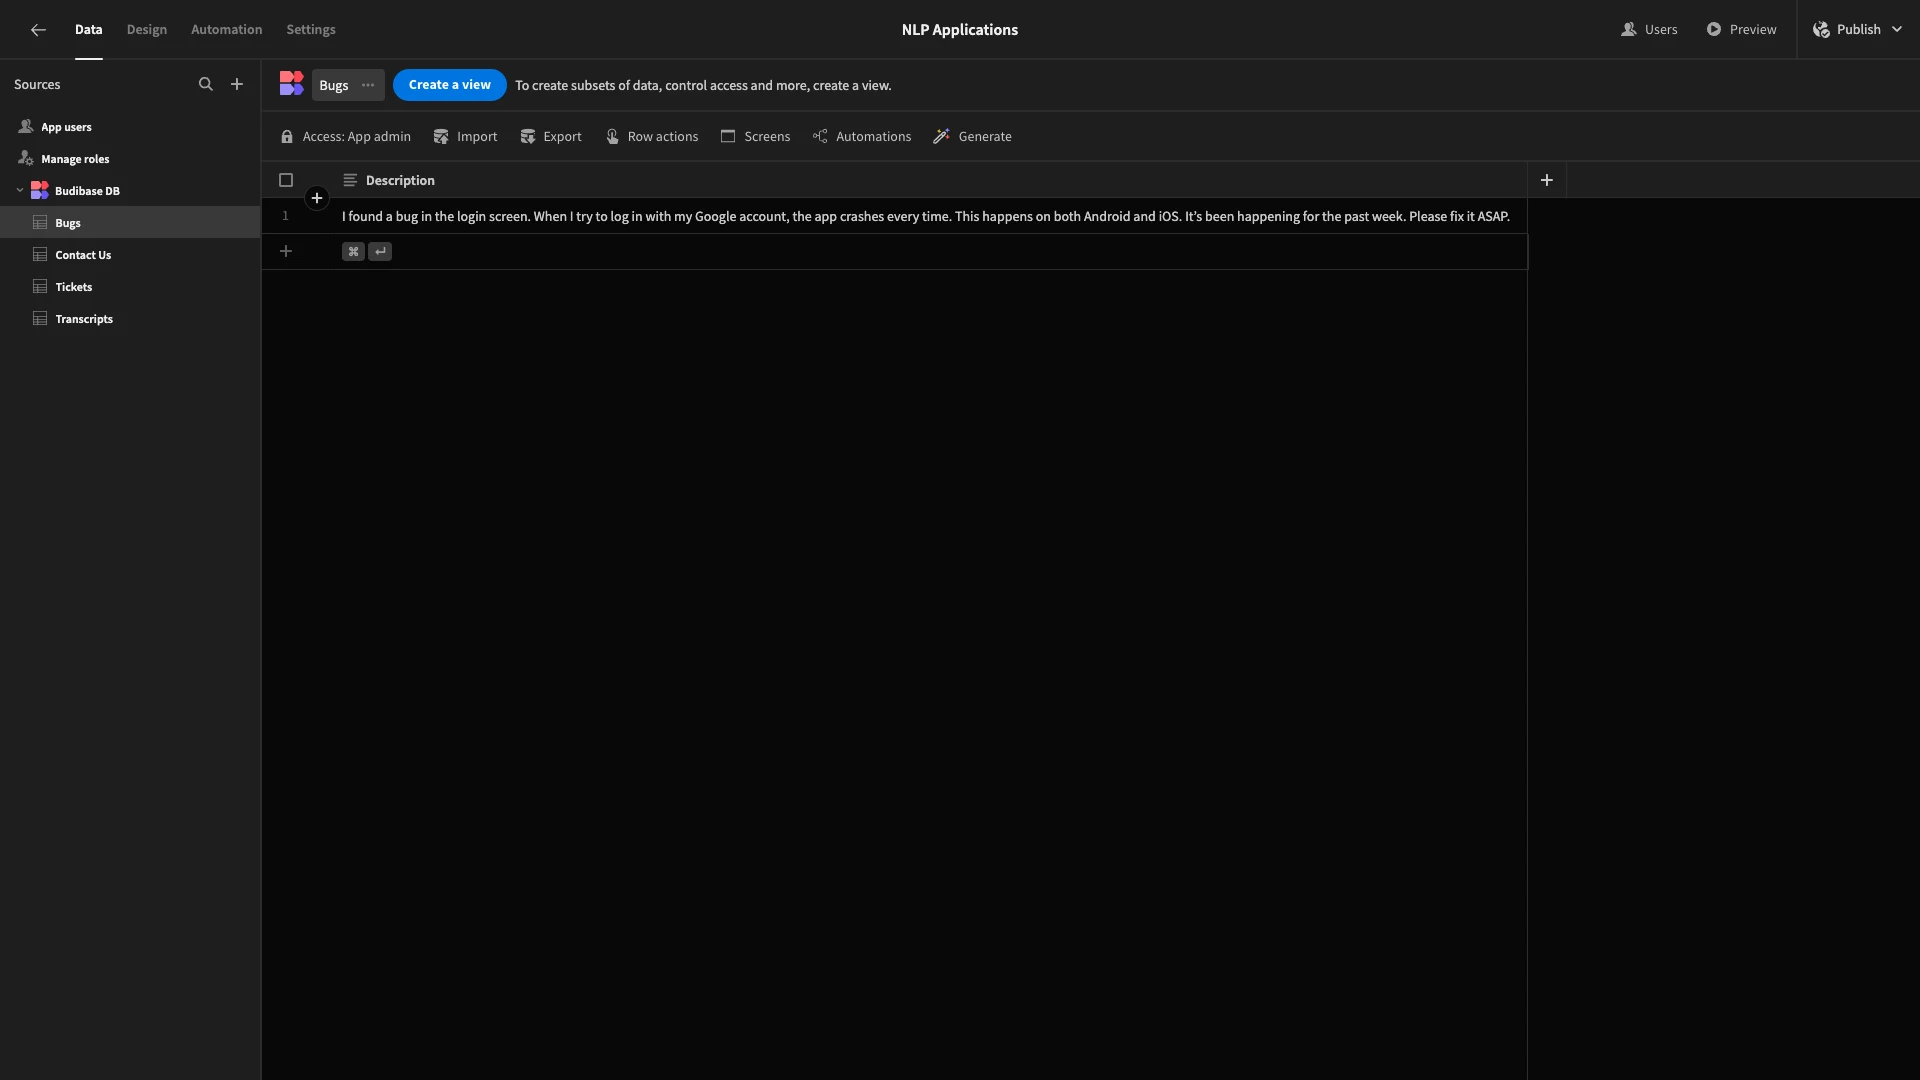Open the Users panel
This screenshot has width=1920, height=1080.
[1649, 30]
